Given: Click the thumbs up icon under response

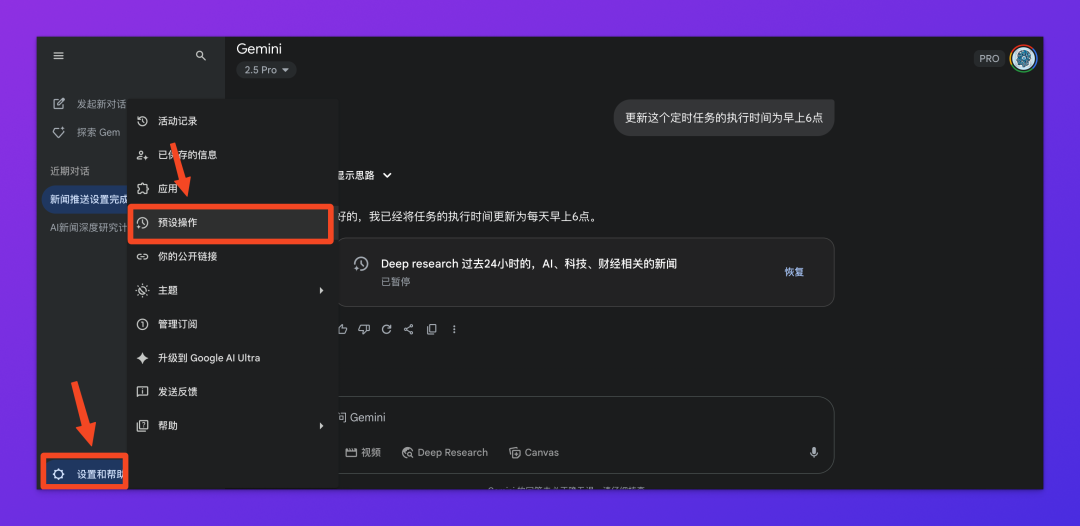Looking at the screenshot, I should 342,329.
